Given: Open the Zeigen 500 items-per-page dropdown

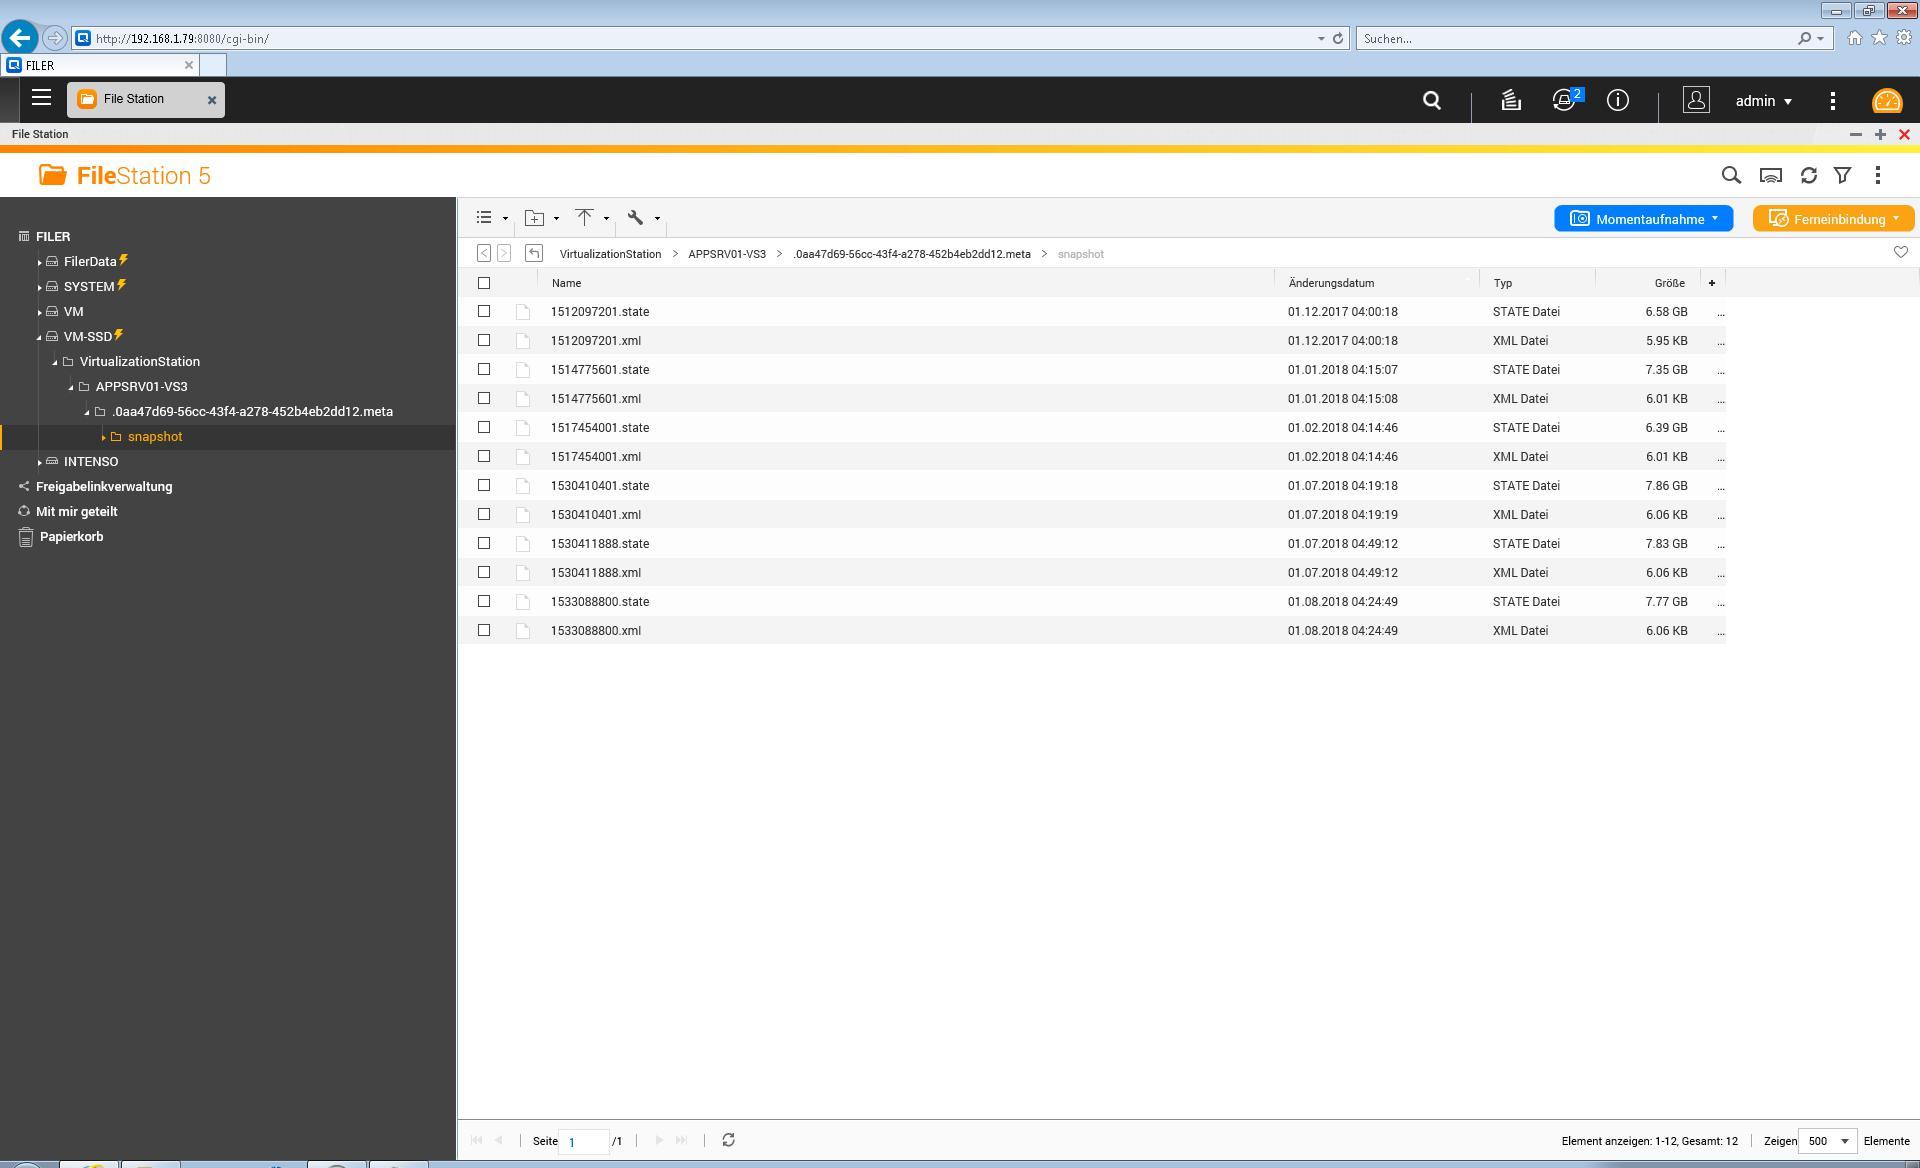Looking at the screenshot, I should tap(1827, 1141).
